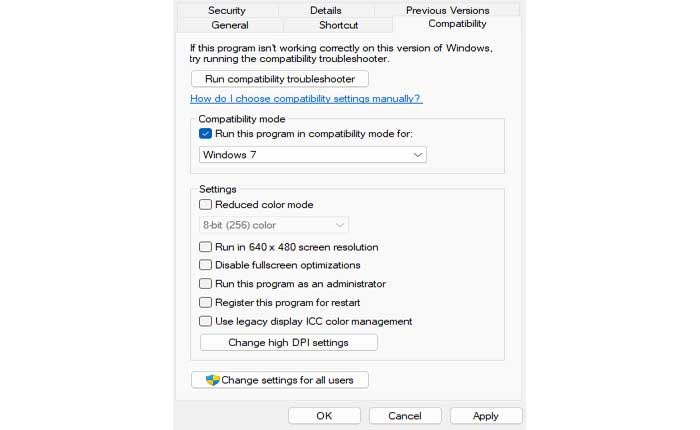Click Run compatibility troubleshooter button

point(279,79)
